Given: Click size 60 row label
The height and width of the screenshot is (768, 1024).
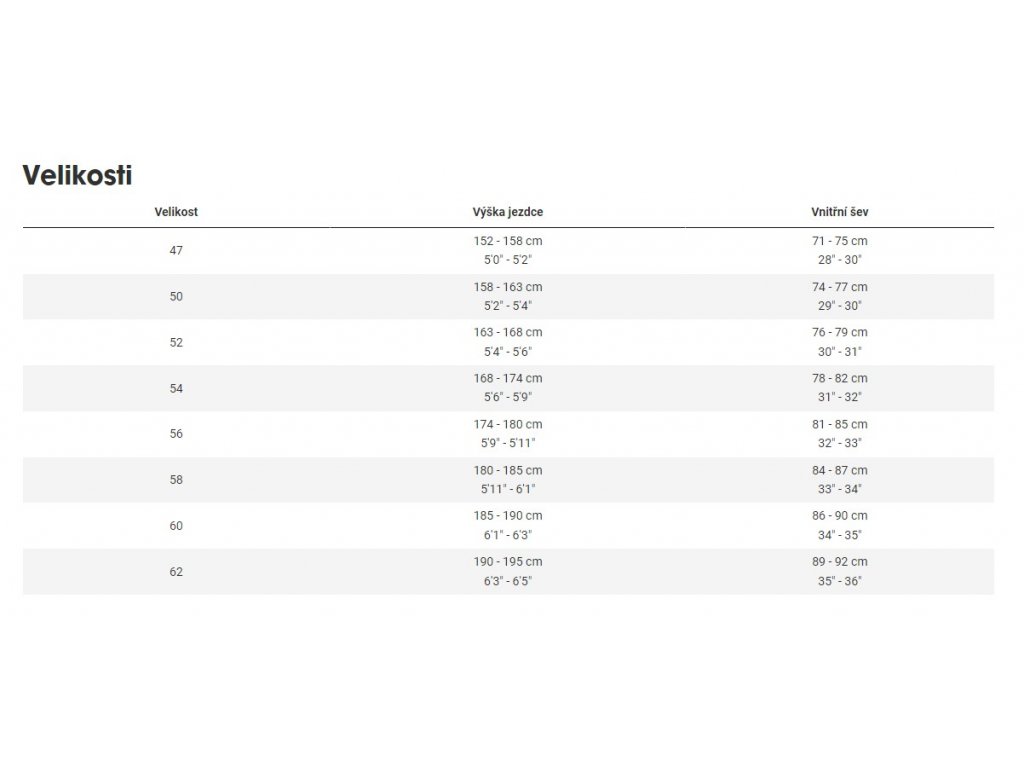Looking at the screenshot, I should coord(176,526).
